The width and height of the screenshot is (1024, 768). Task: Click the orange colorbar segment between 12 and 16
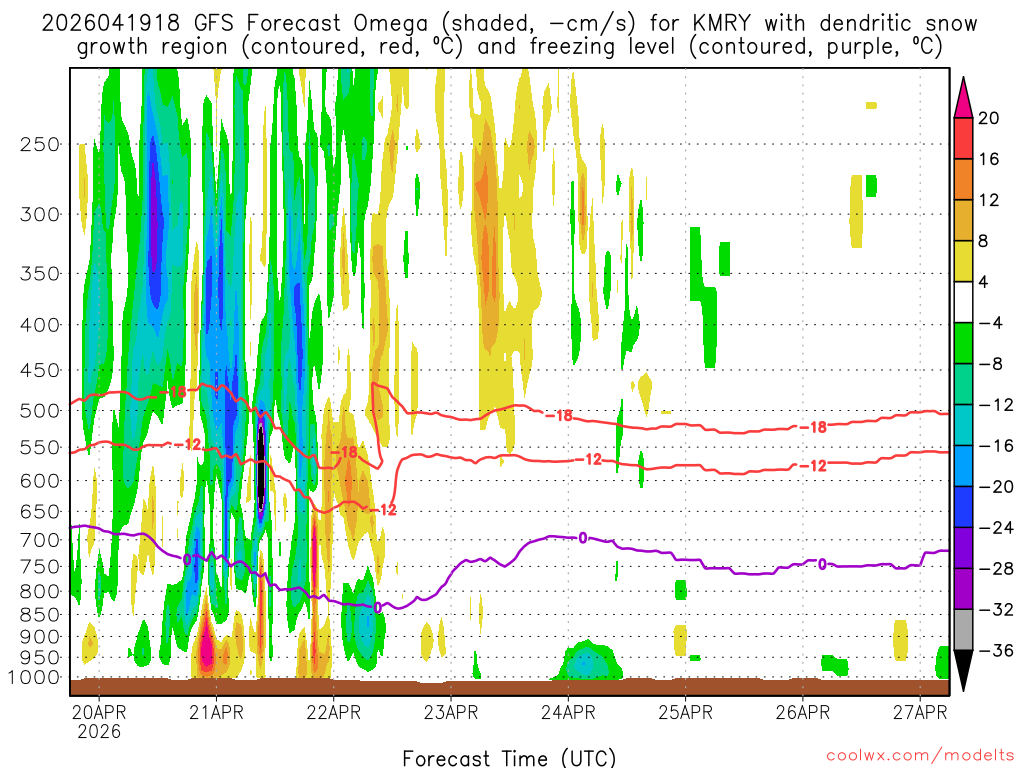(963, 180)
